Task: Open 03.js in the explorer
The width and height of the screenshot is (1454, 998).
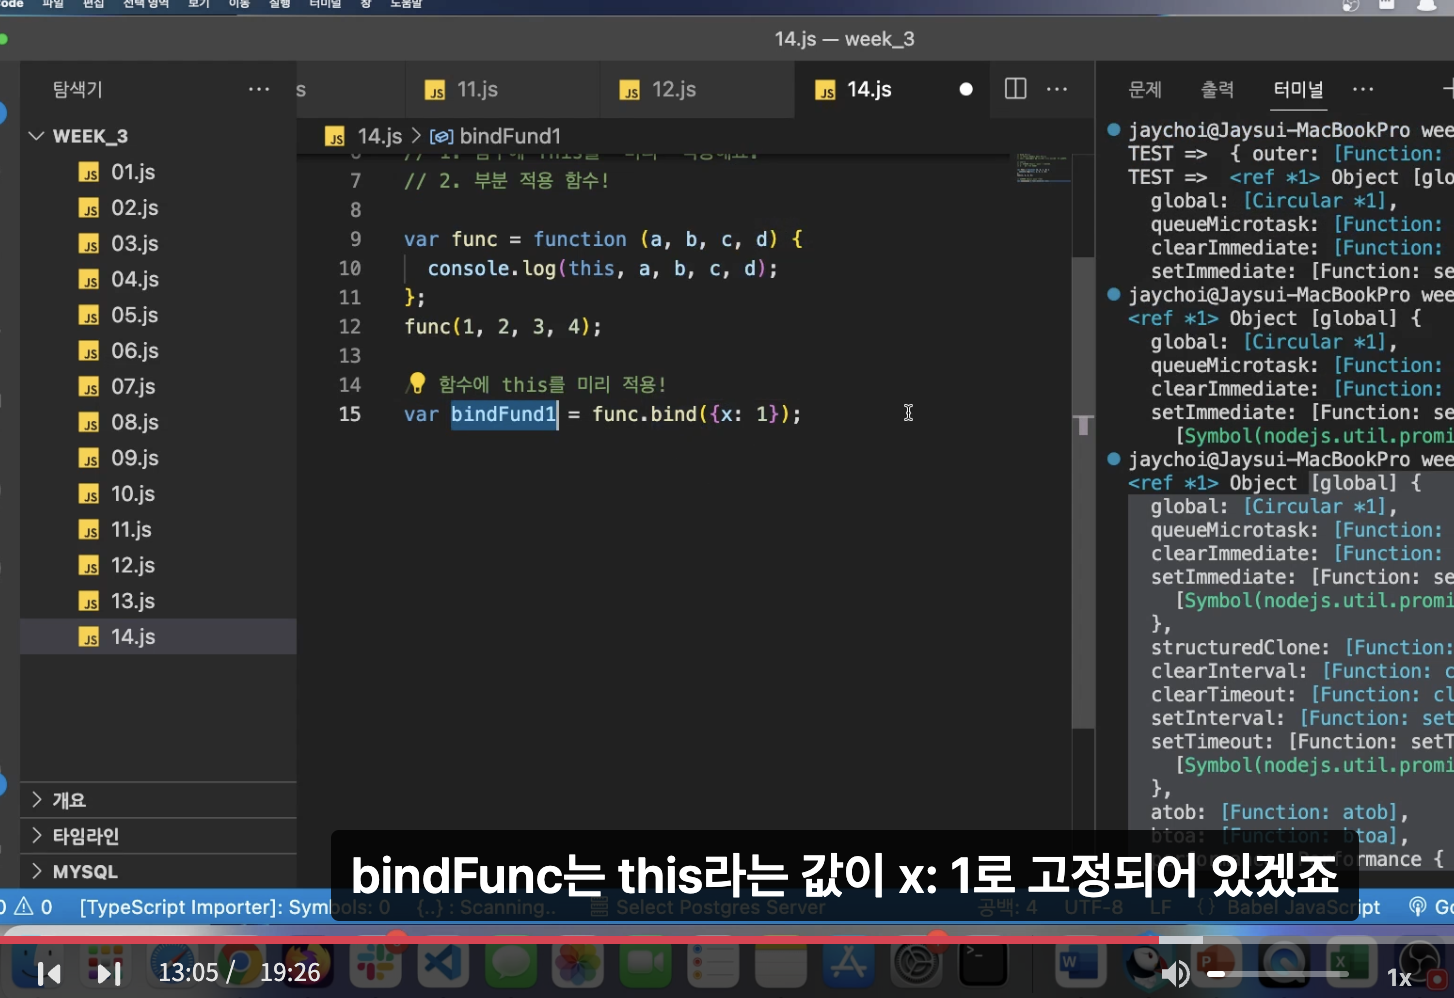Action: (x=158, y=244)
